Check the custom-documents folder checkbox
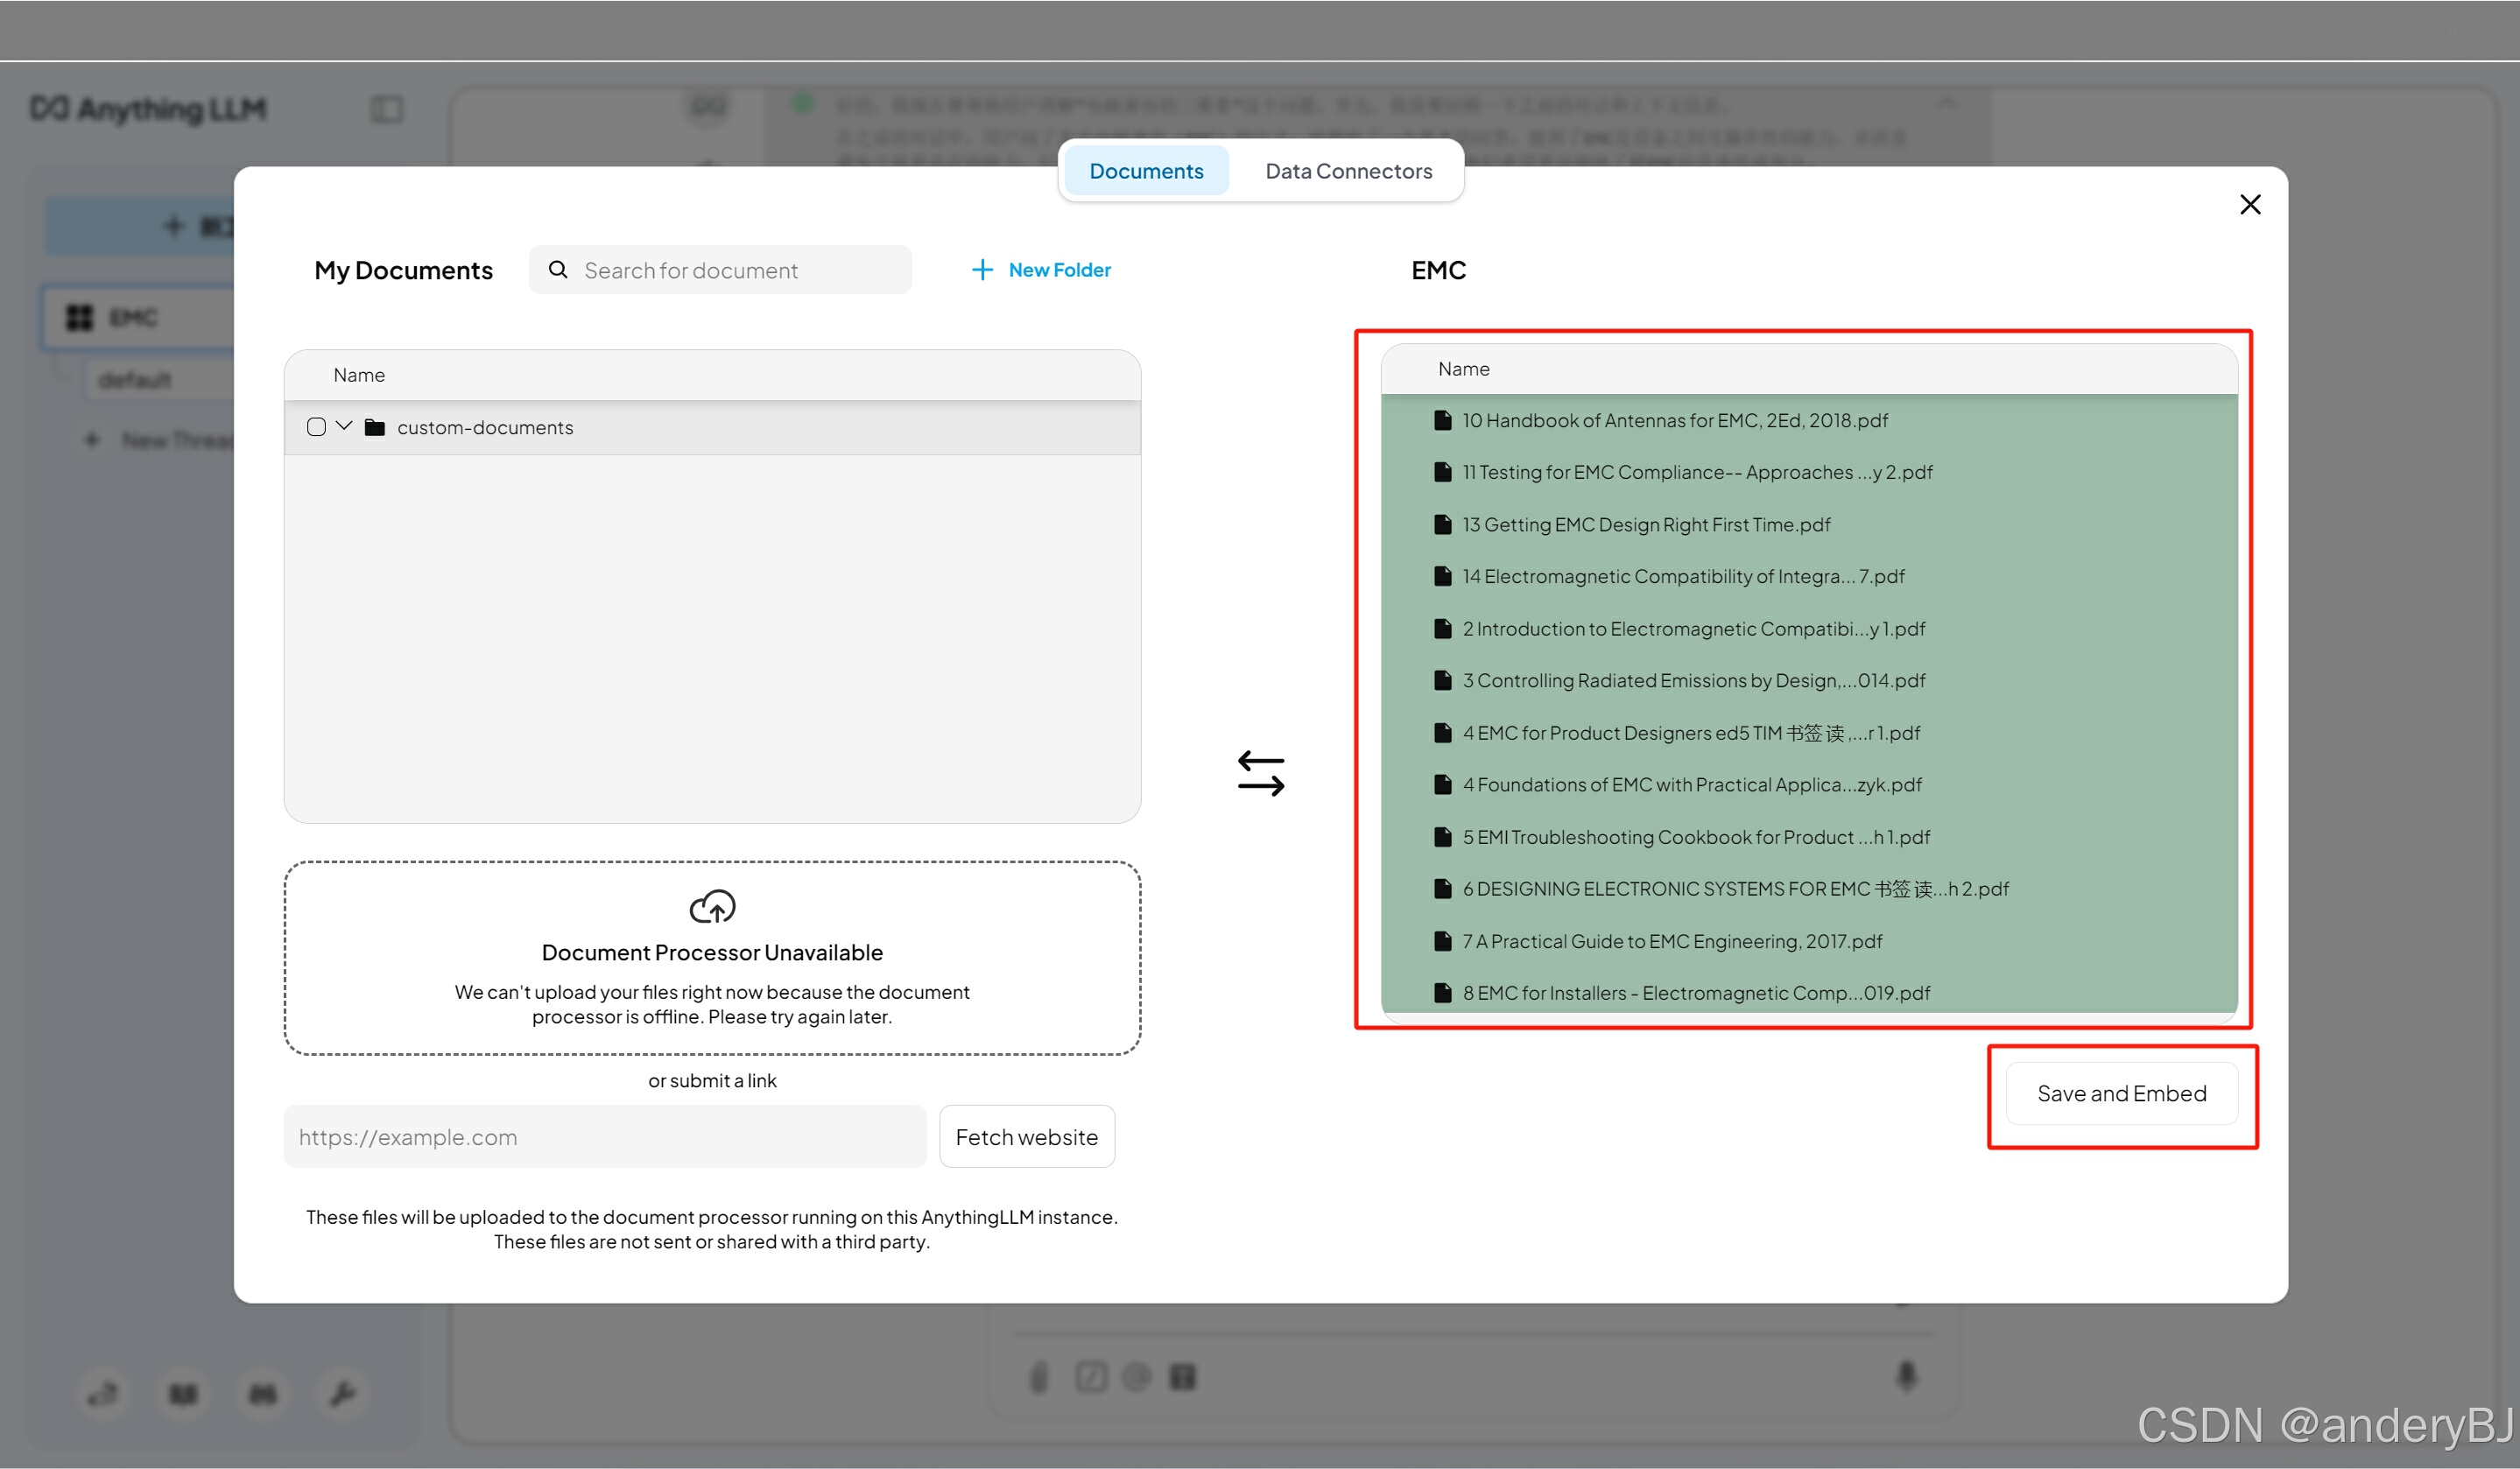This screenshot has height=1469, width=2520. coord(316,427)
